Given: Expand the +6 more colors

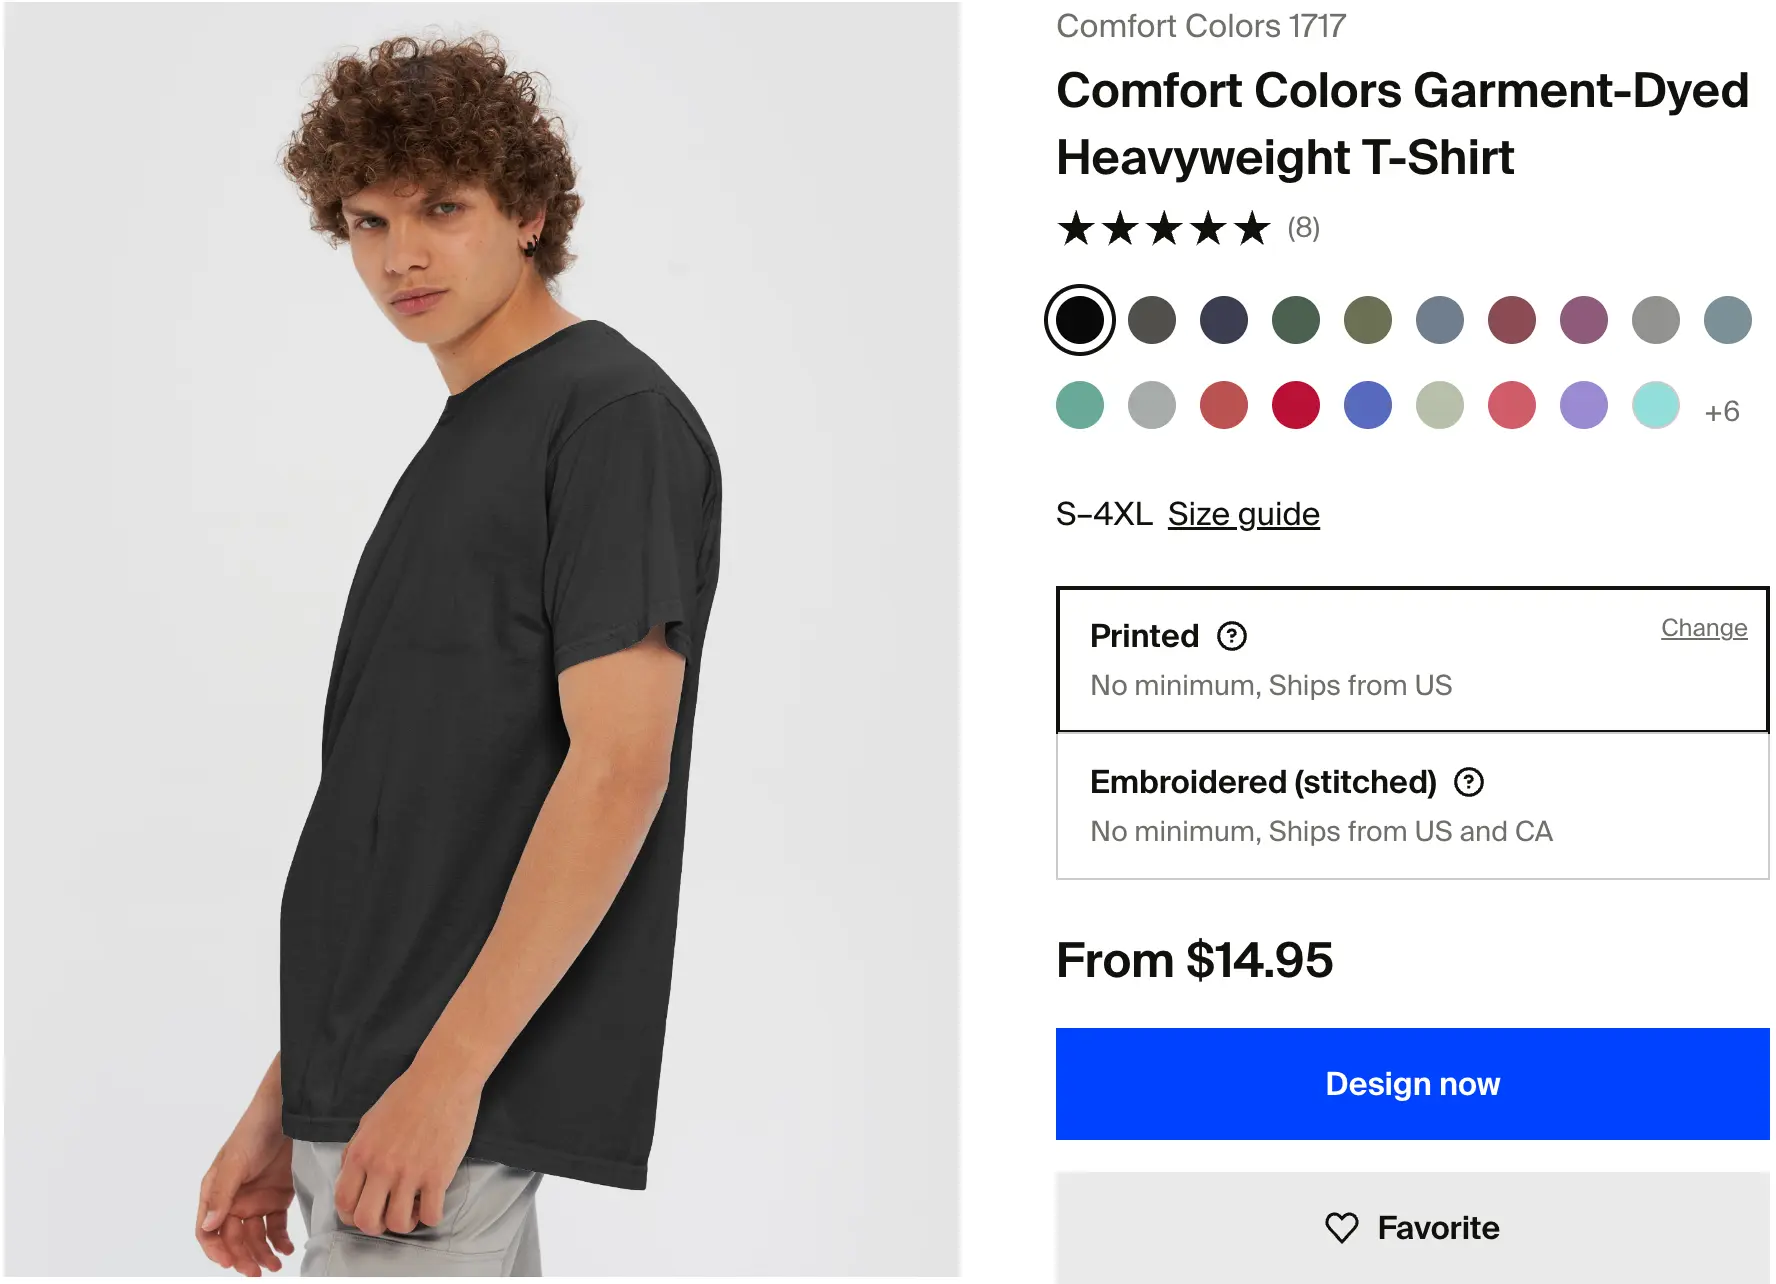Looking at the screenshot, I should [x=1721, y=411].
